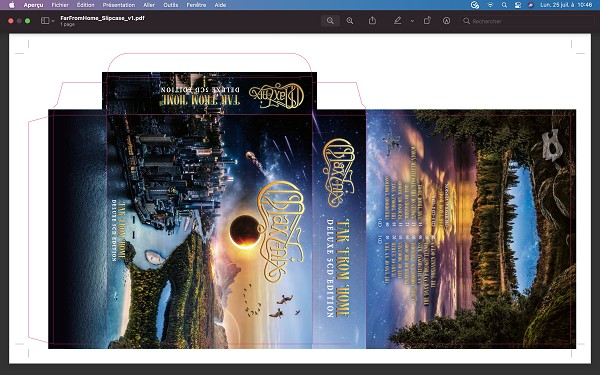Expand the highlight color dropdown arrow
The height and width of the screenshot is (375, 600).
pyautogui.click(x=412, y=21)
